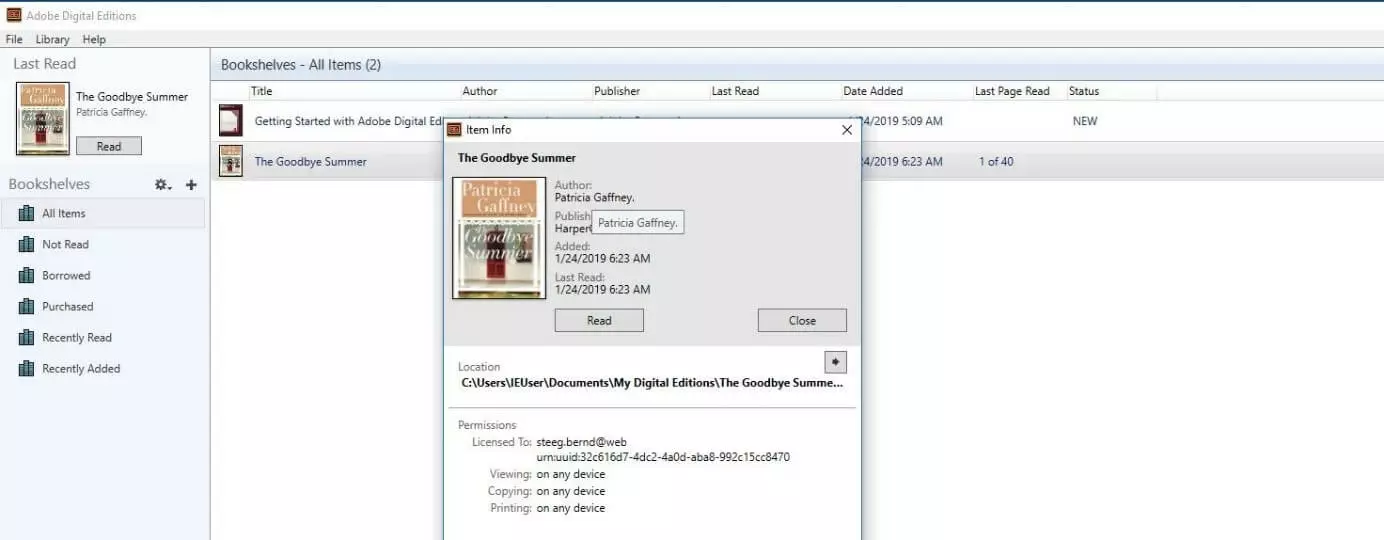The image size is (1384, 540).
Task: Select the Purchased bookshelf
Action: (103, 306)
